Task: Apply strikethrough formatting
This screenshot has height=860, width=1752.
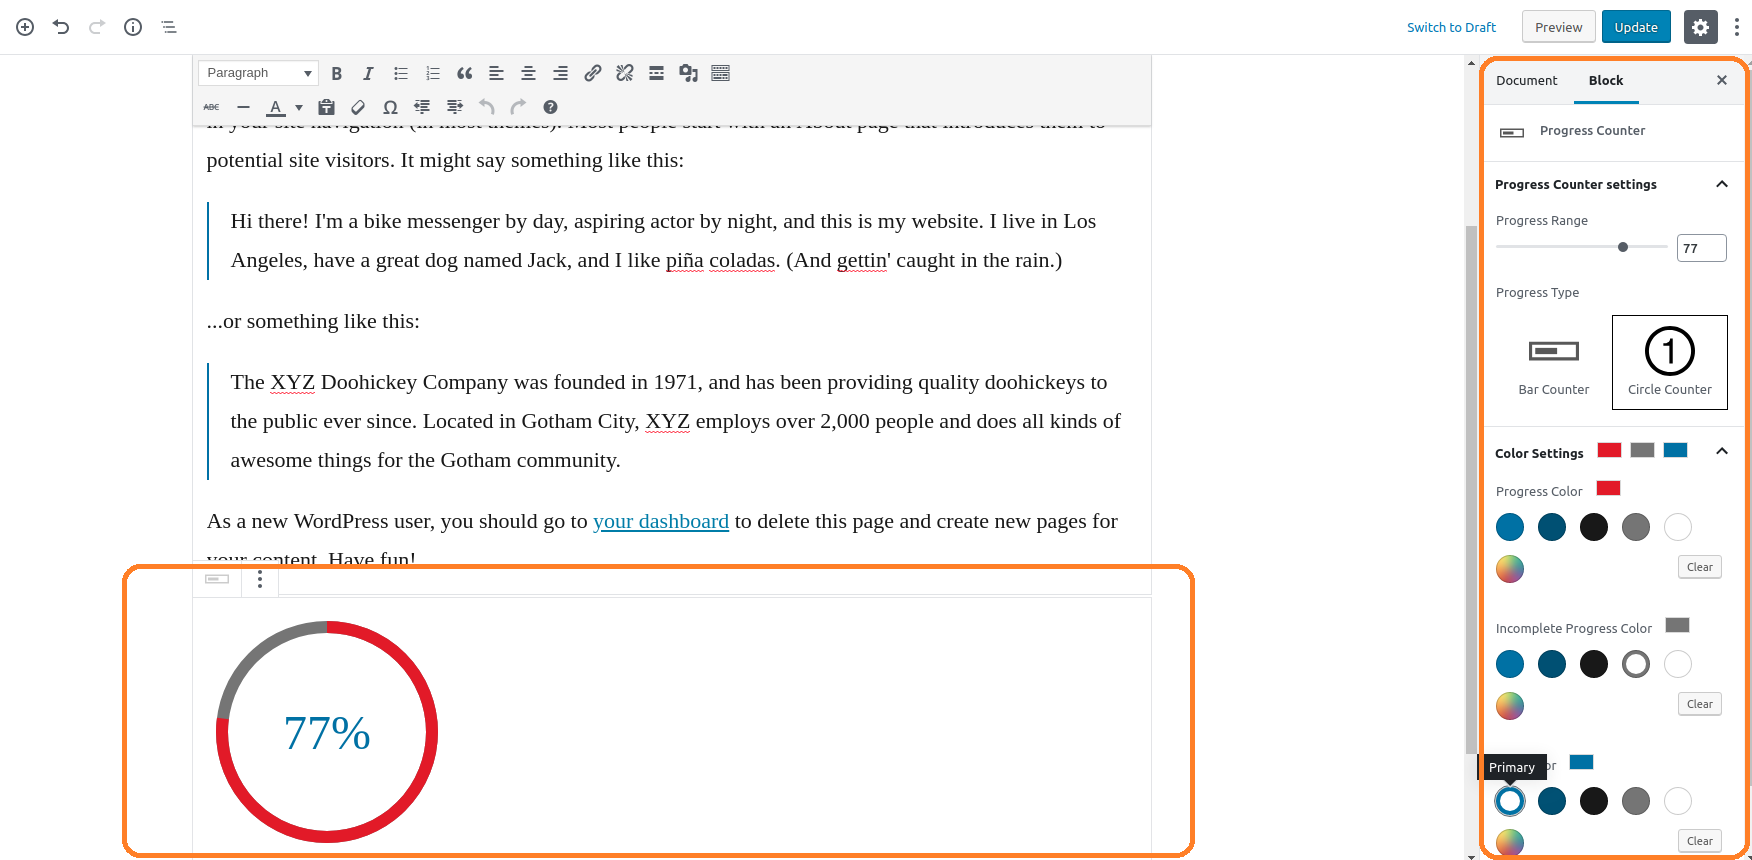Action: (211, 107)
